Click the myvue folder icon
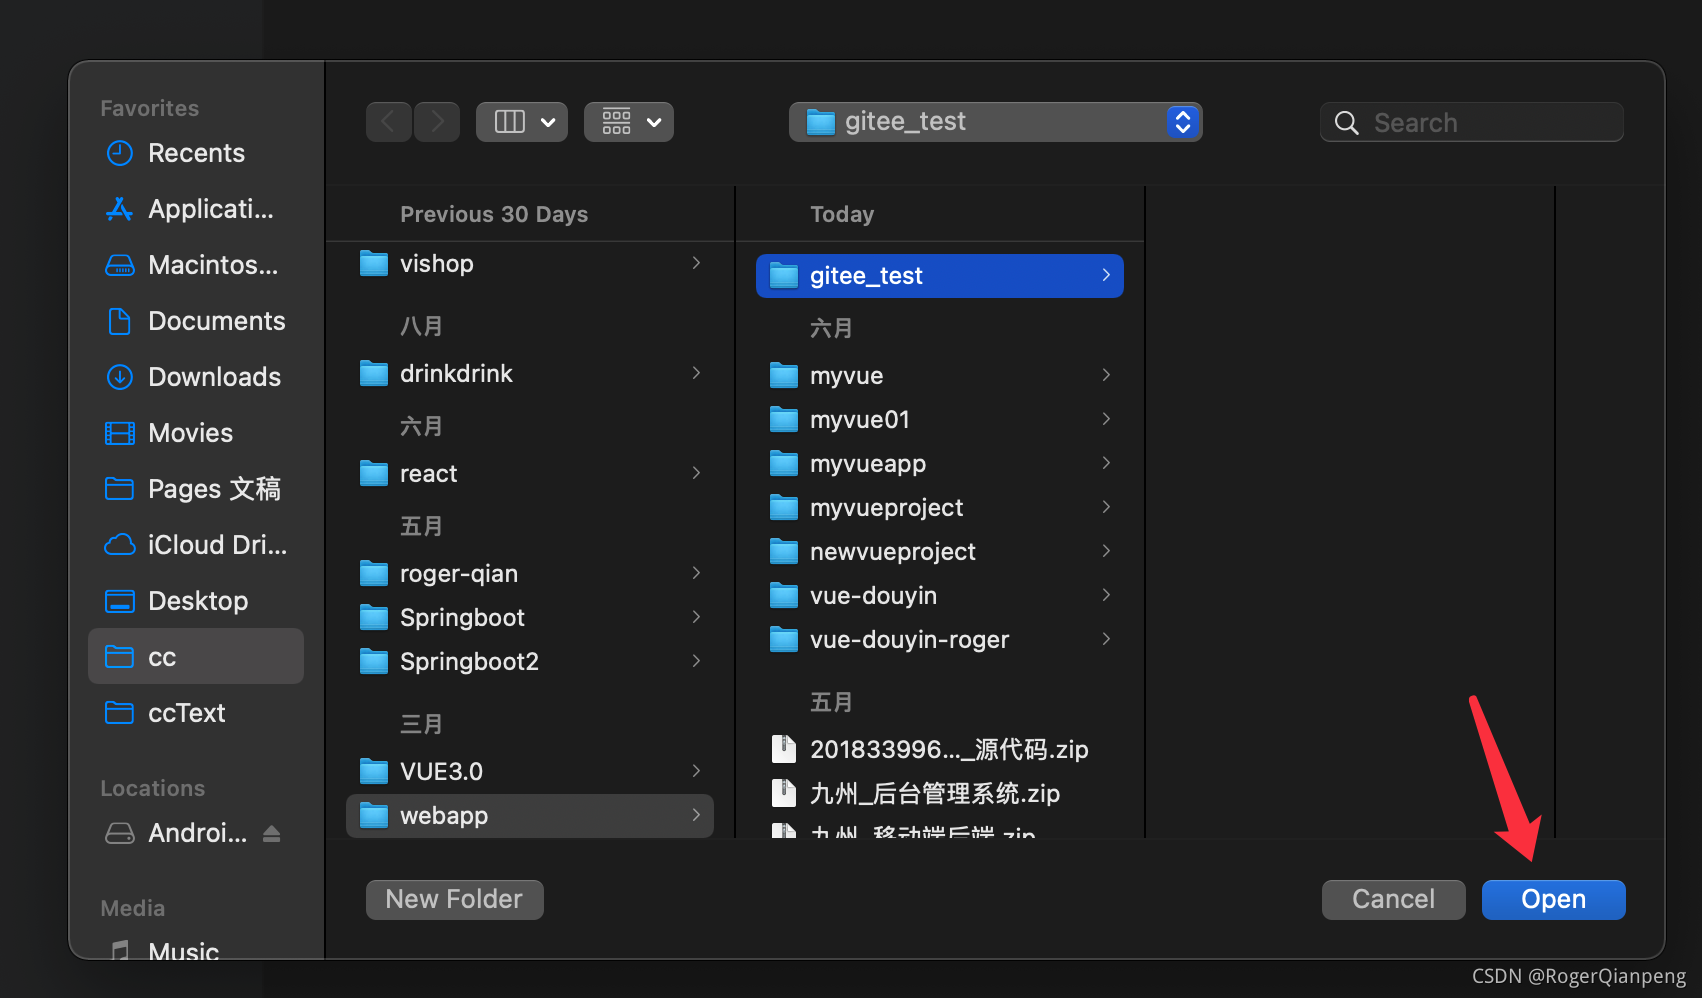1702x998 pixels. click(x=784, y=376)
